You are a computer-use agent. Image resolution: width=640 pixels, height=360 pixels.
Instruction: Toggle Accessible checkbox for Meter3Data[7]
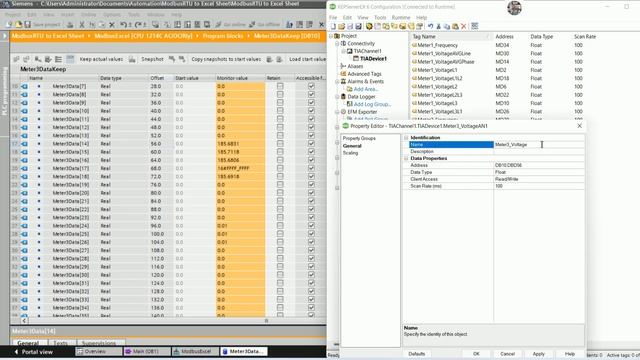tap(311, 86)
